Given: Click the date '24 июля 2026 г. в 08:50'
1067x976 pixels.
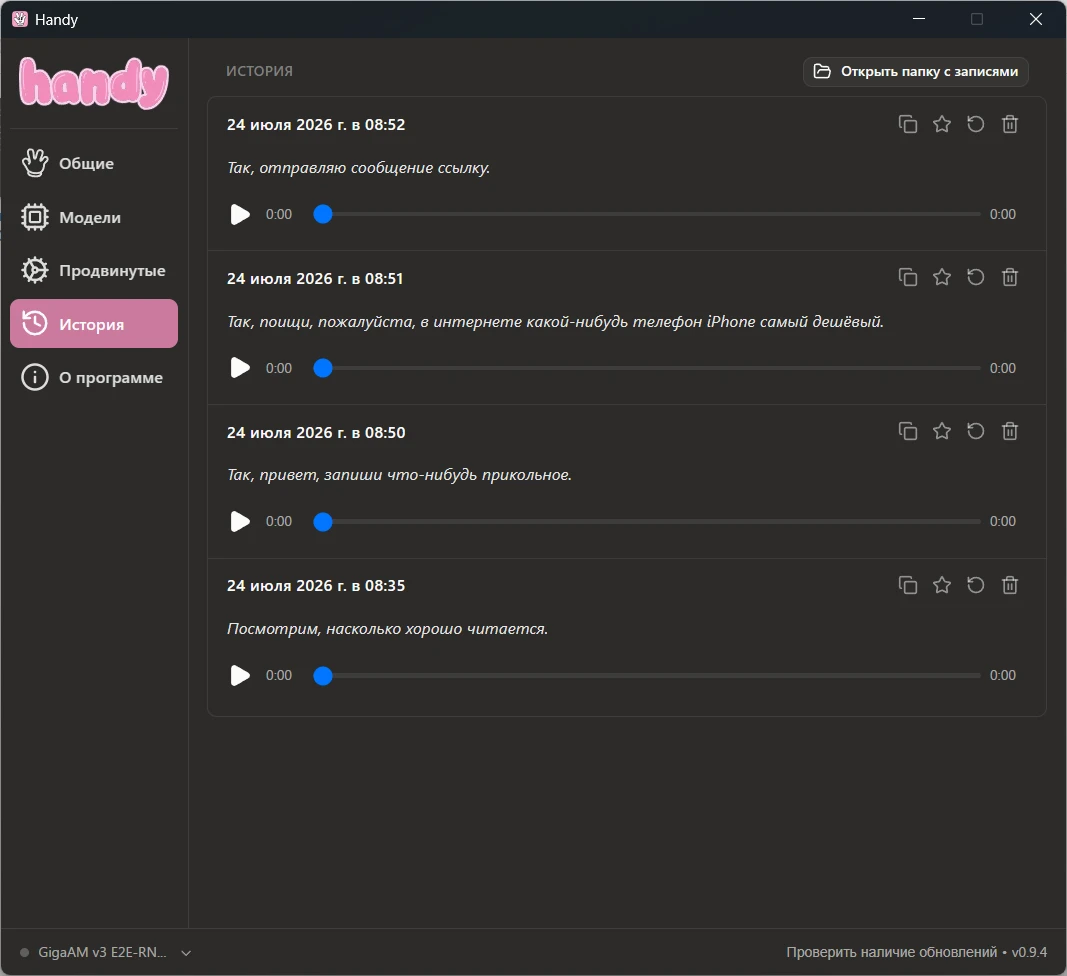Looking at the screenshot, I should coord(316,432).
